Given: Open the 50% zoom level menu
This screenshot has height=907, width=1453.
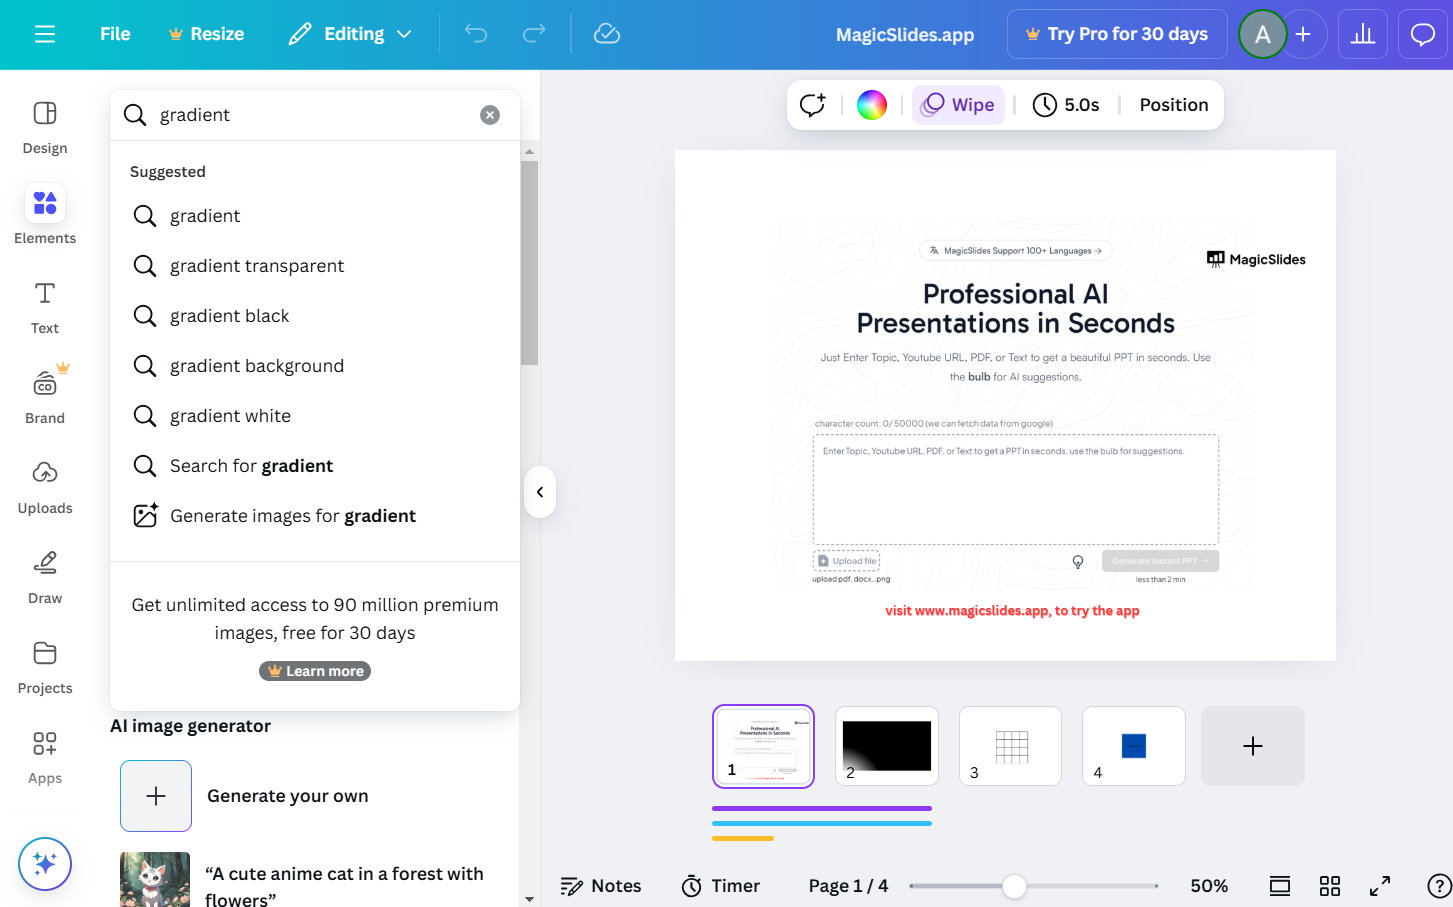Looking at the screenshot, I should click(1209, 886).
